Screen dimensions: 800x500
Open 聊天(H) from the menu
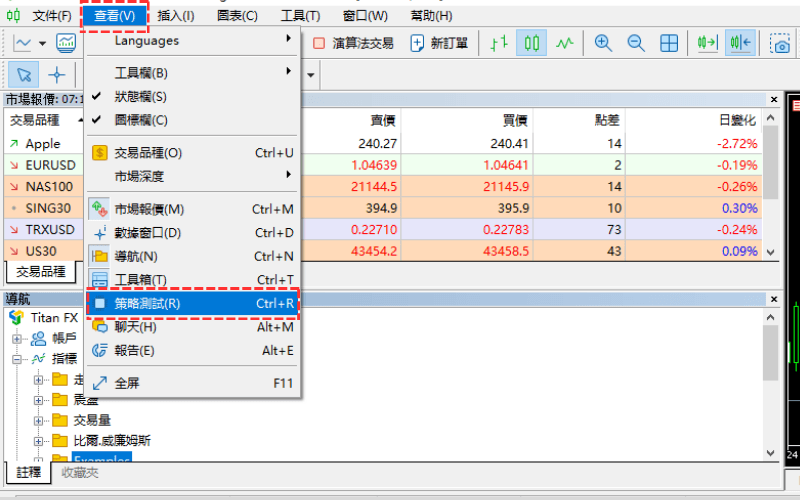pos(192,327)
